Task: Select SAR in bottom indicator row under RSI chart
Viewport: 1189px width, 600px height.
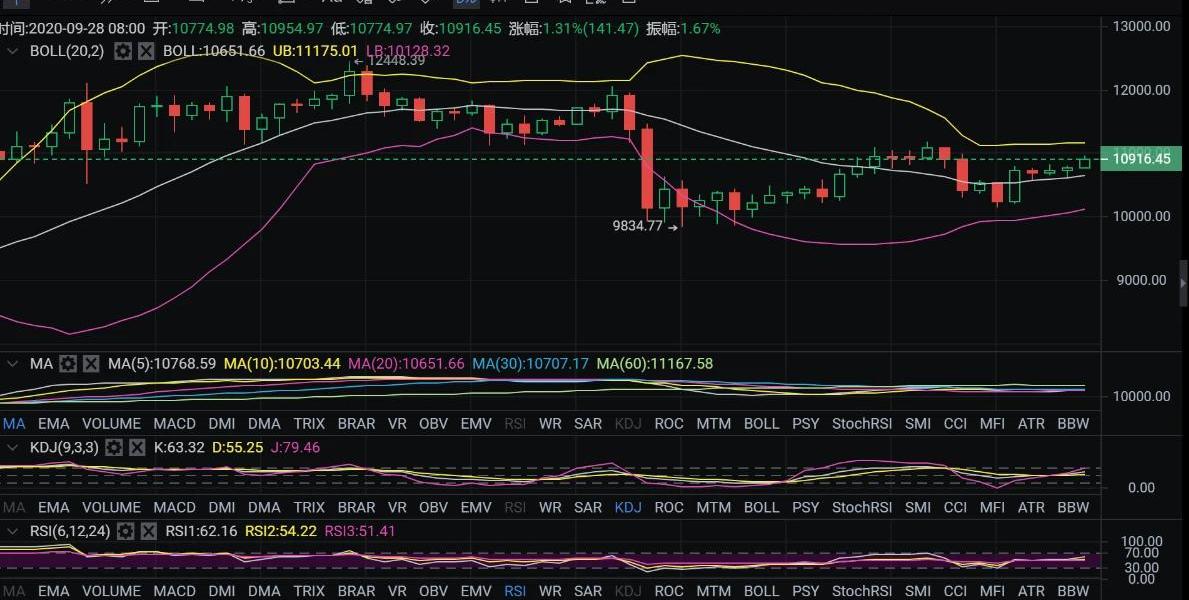Action: [588, 591]
